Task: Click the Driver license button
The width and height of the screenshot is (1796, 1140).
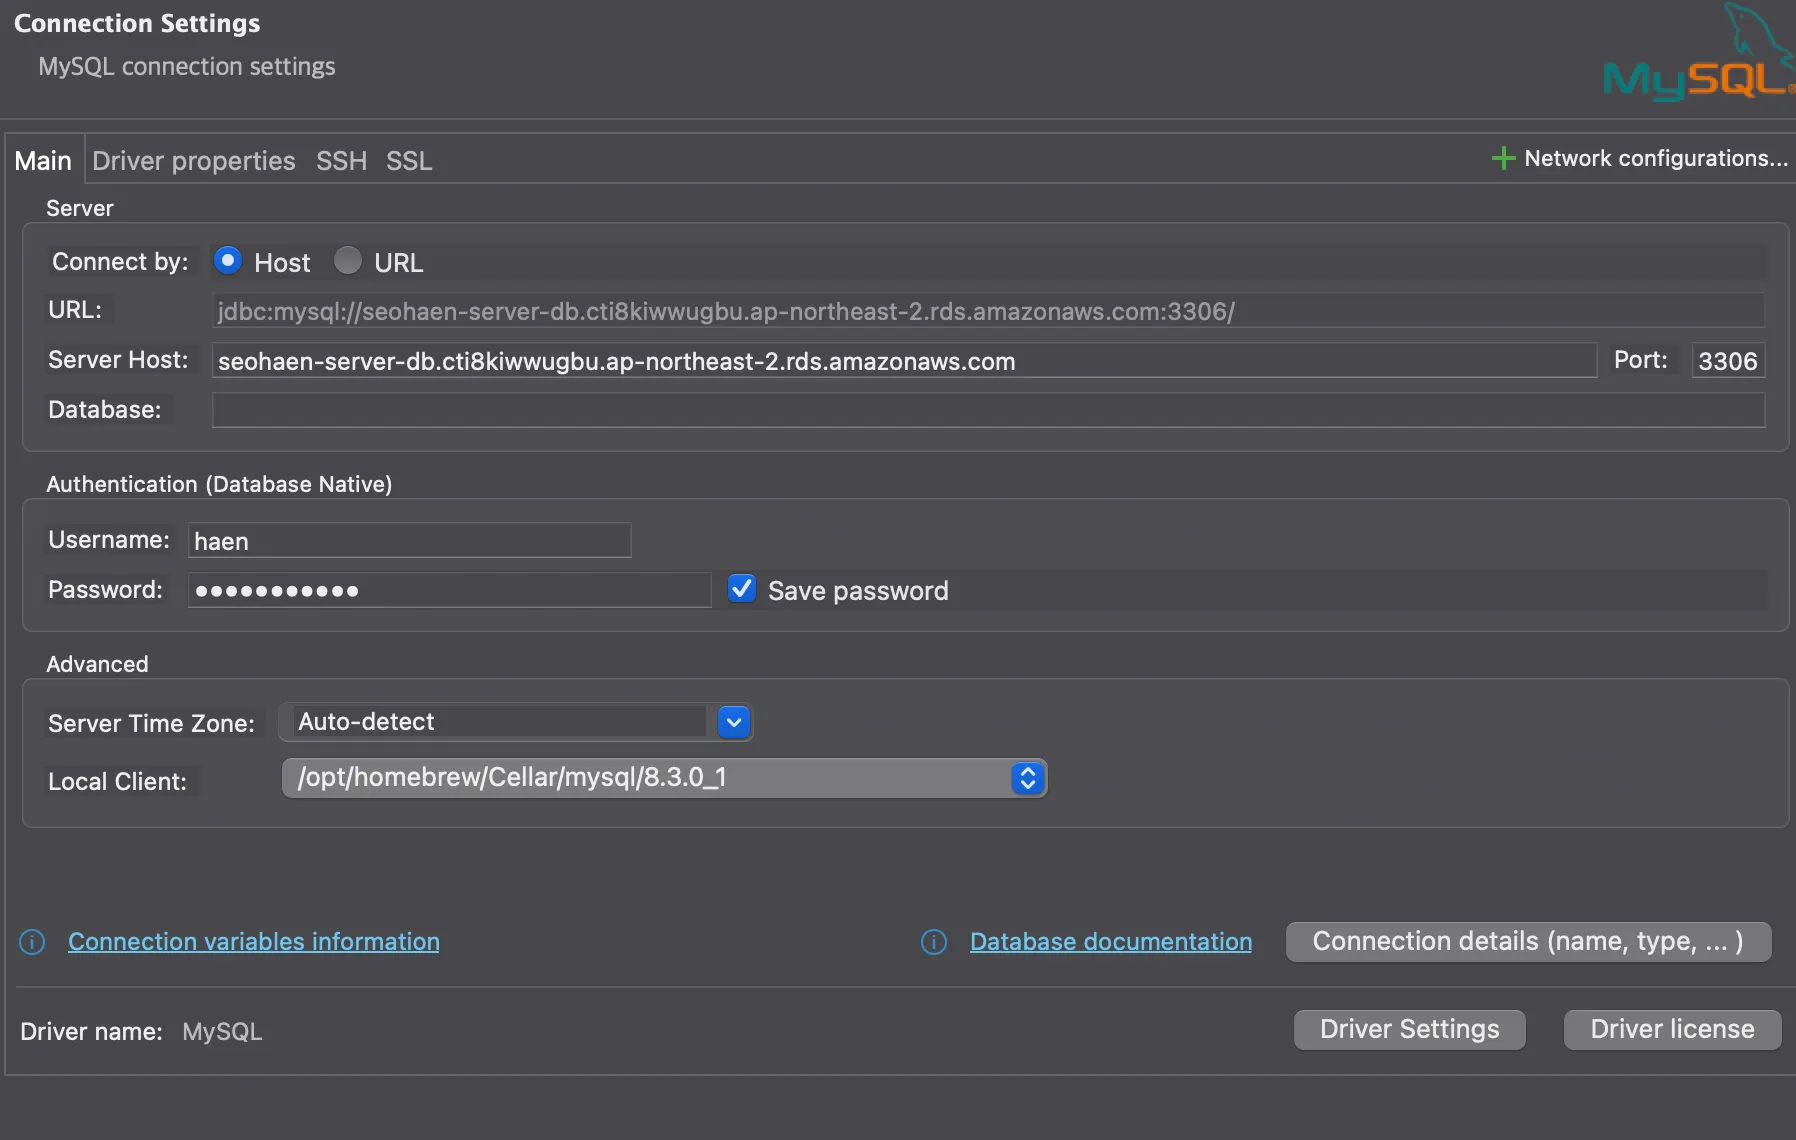Action: pos(1673,1029)
